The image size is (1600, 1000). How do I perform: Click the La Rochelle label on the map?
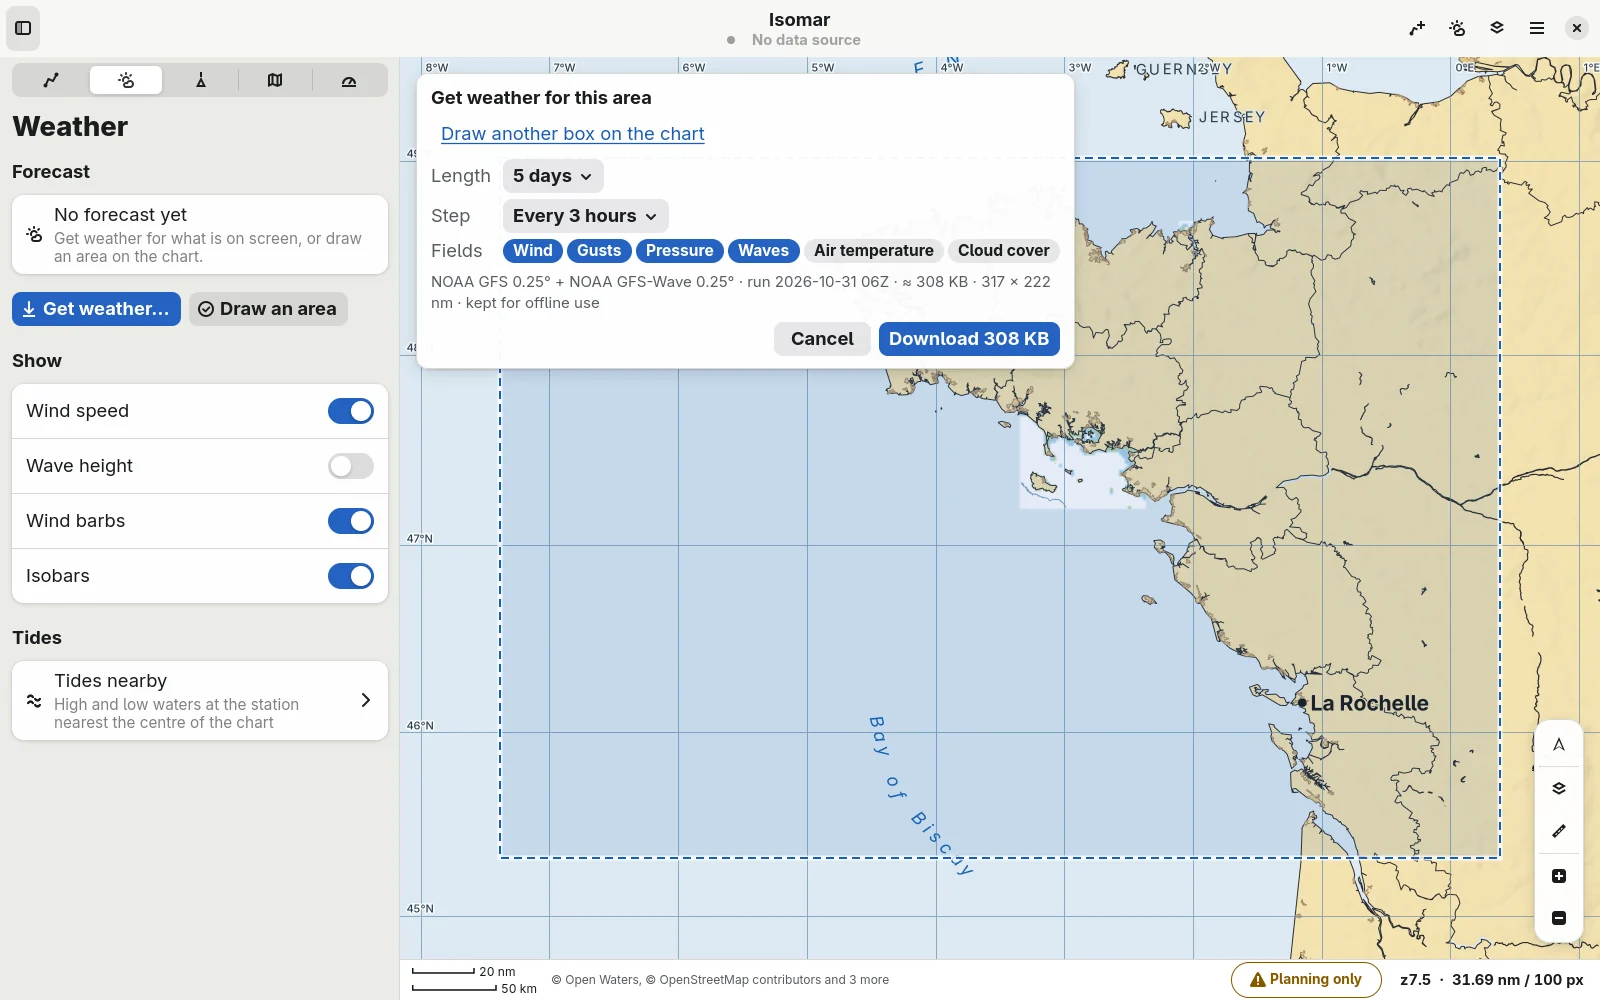point(1369,703)
